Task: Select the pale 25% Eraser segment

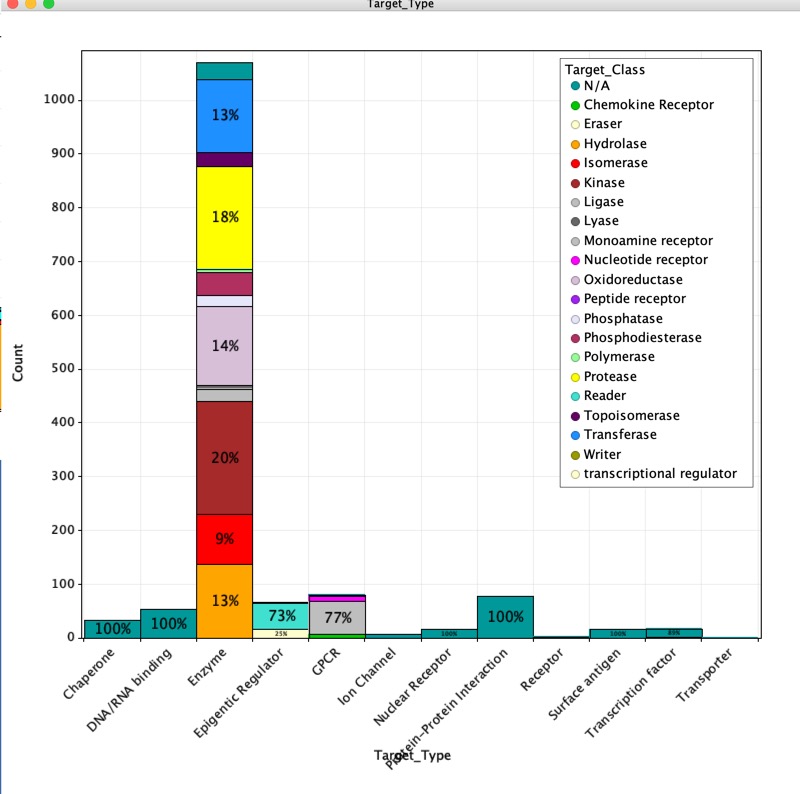Action: pyautogui.click(x=281, y=634)
